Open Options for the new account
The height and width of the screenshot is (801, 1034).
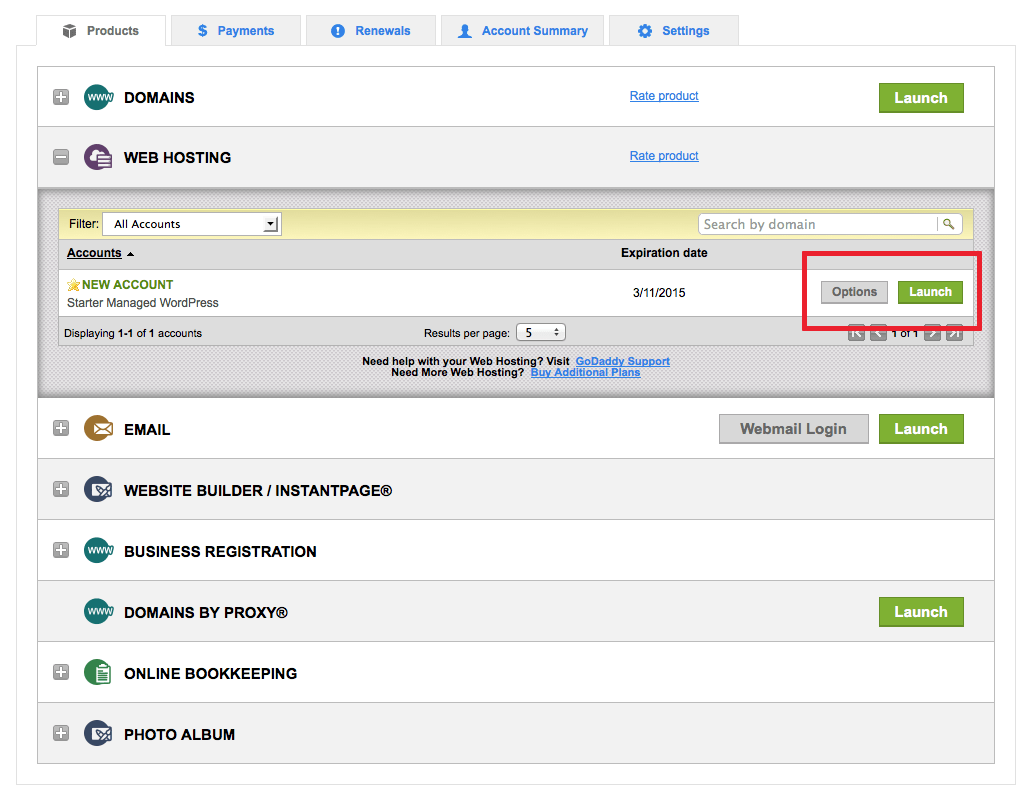click(x=854, y=292)
